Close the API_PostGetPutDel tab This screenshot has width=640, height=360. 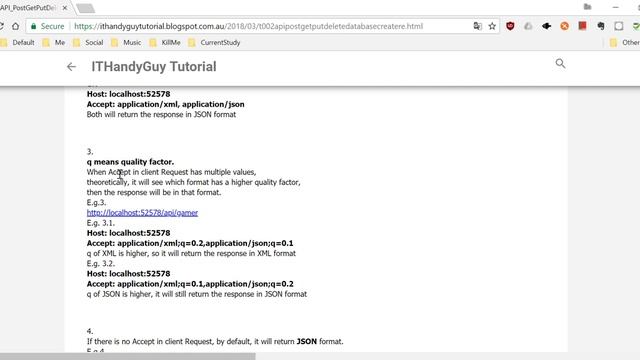64,8
